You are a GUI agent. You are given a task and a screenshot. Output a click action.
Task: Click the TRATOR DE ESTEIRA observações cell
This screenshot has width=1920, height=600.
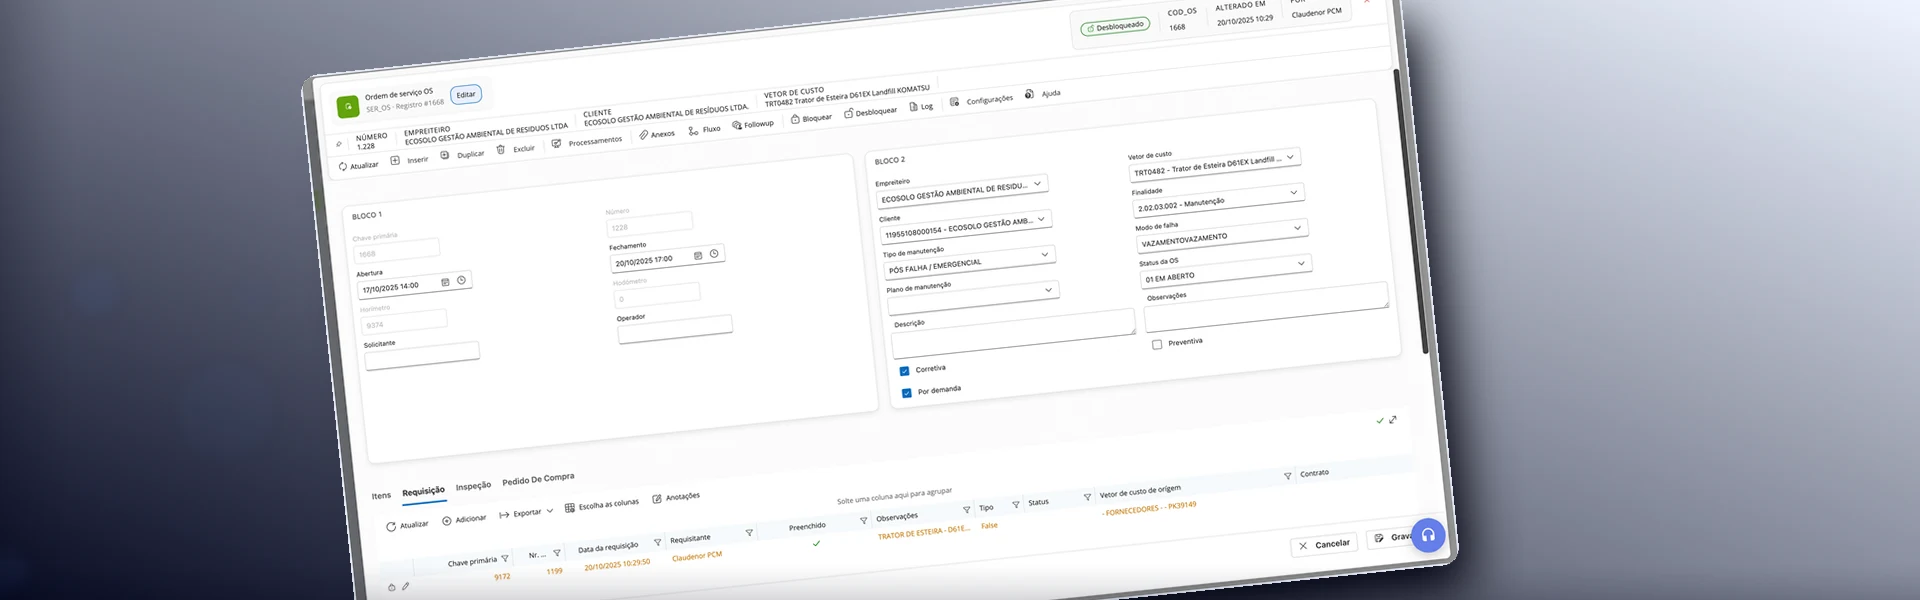coord(924,533)
